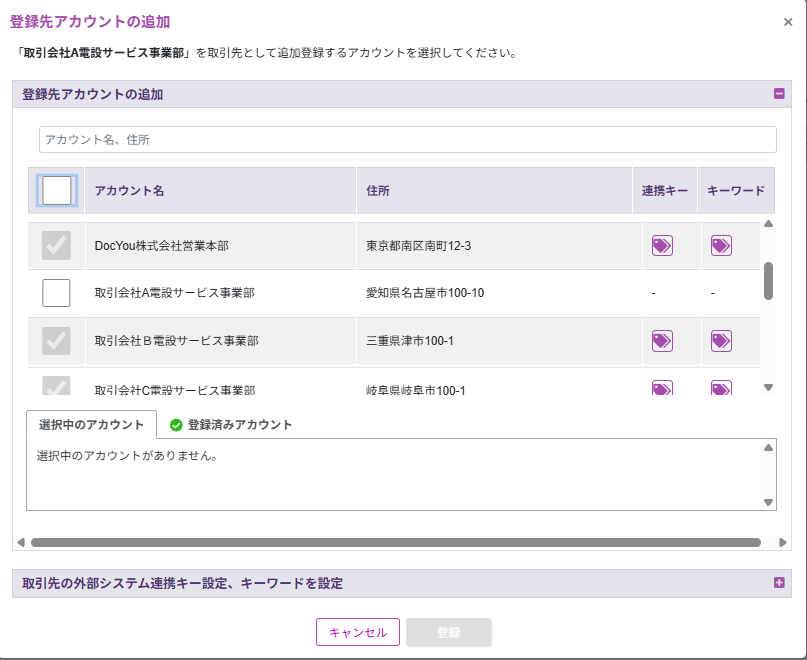
Task: Check the box for 取引会社A電設サービス事業部
Action: (57, 293)
